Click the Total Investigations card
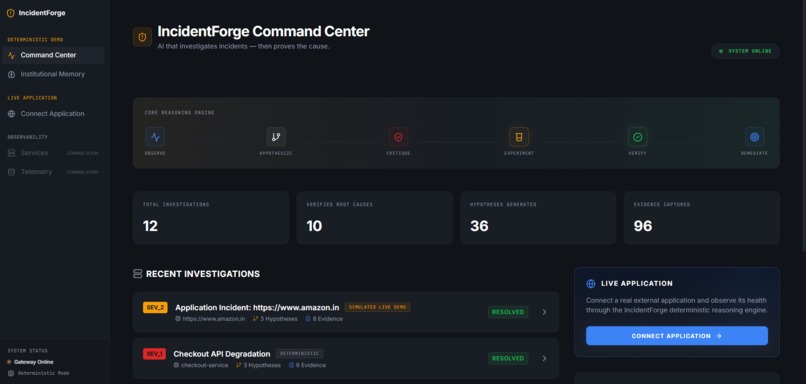Image resolution: width=806 pixels, height=384 pixels. click(211, 217)
